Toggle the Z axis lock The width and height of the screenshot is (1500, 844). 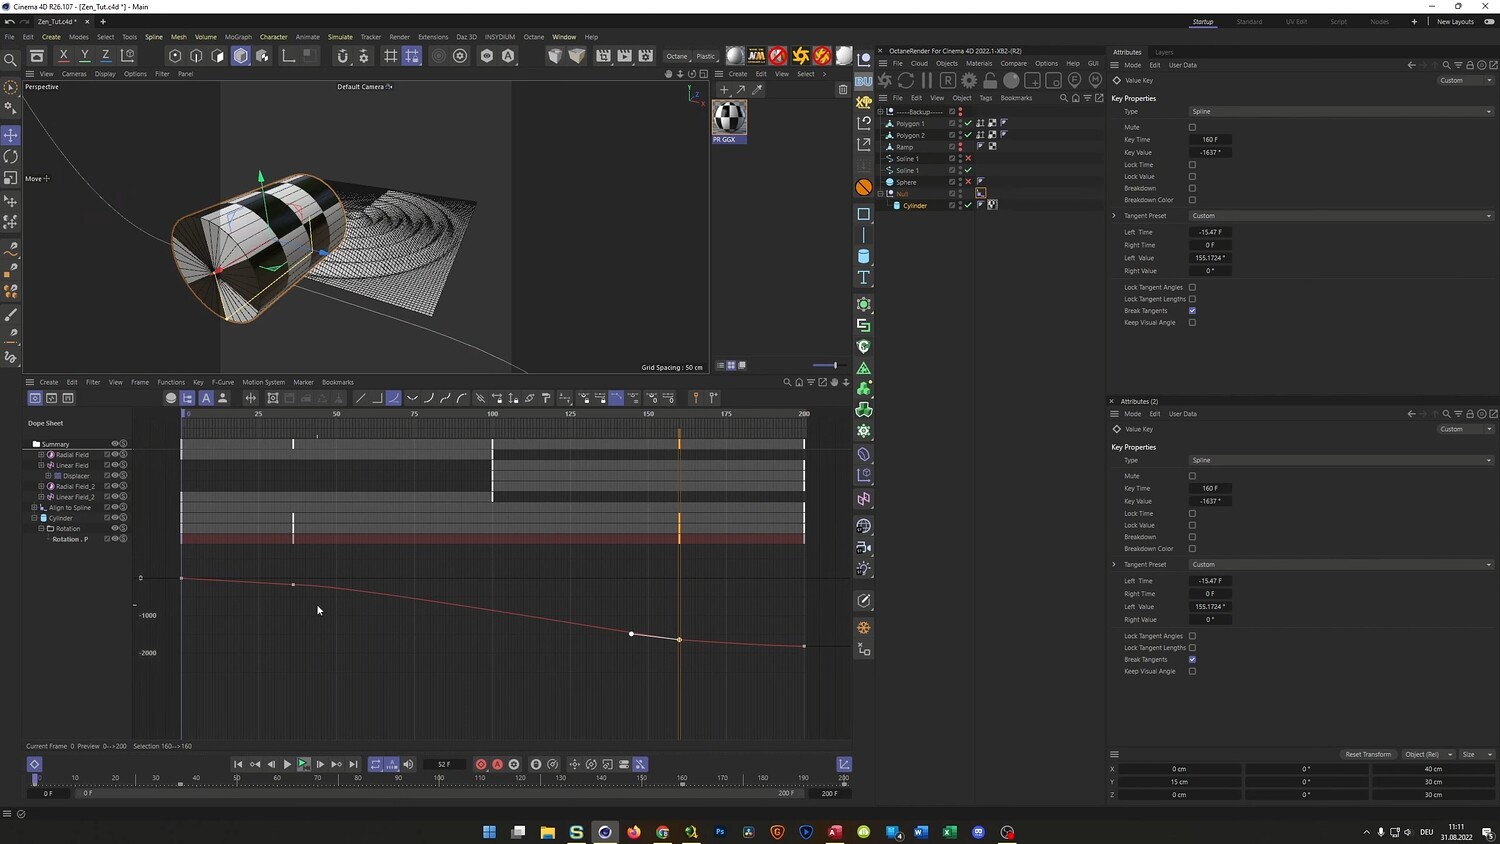click(x=105, y=56)
